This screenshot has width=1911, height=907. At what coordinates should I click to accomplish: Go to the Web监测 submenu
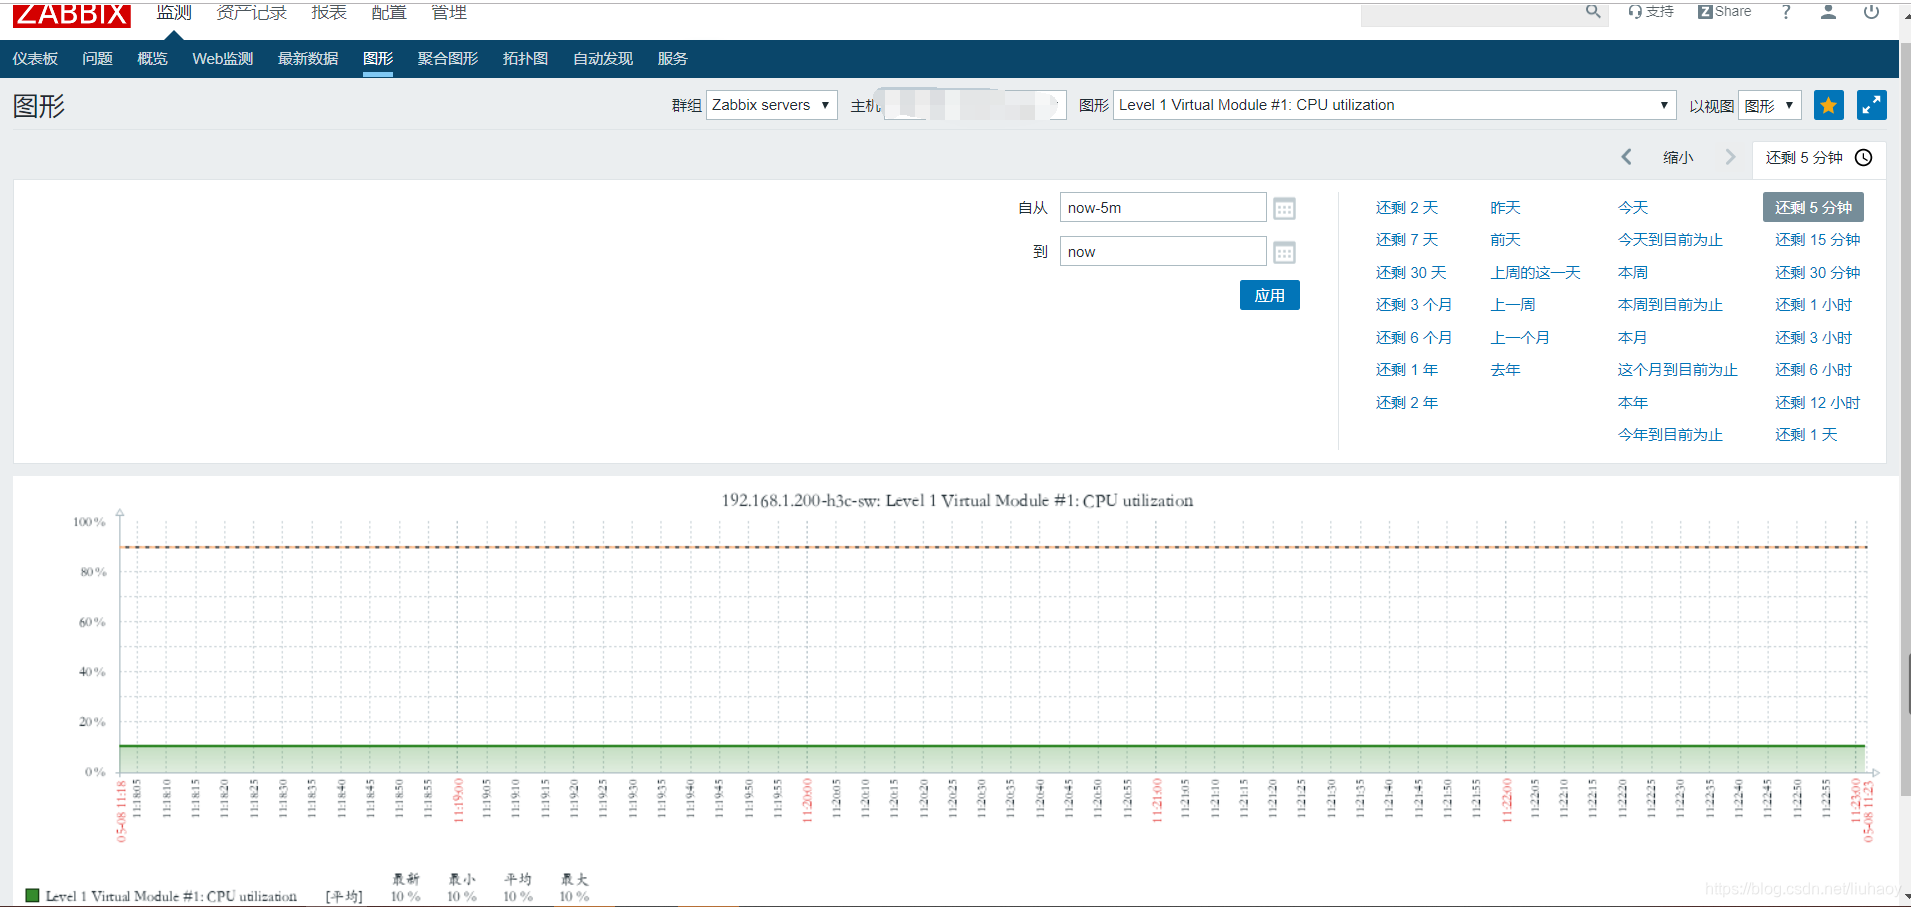(x=223, y=59)
